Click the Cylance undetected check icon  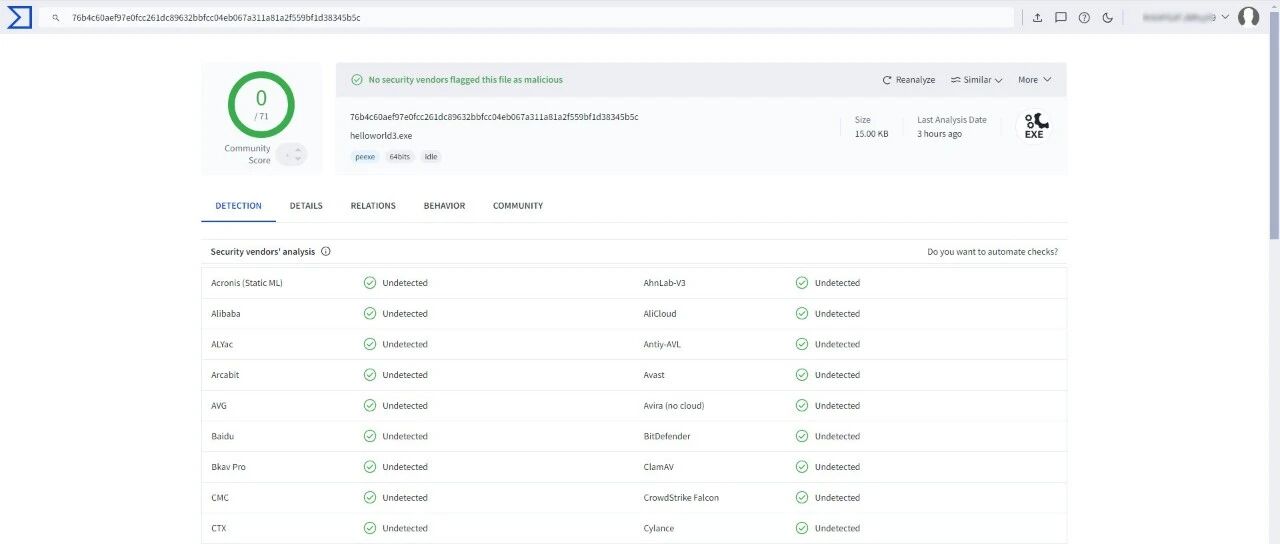tap(802, 528)
